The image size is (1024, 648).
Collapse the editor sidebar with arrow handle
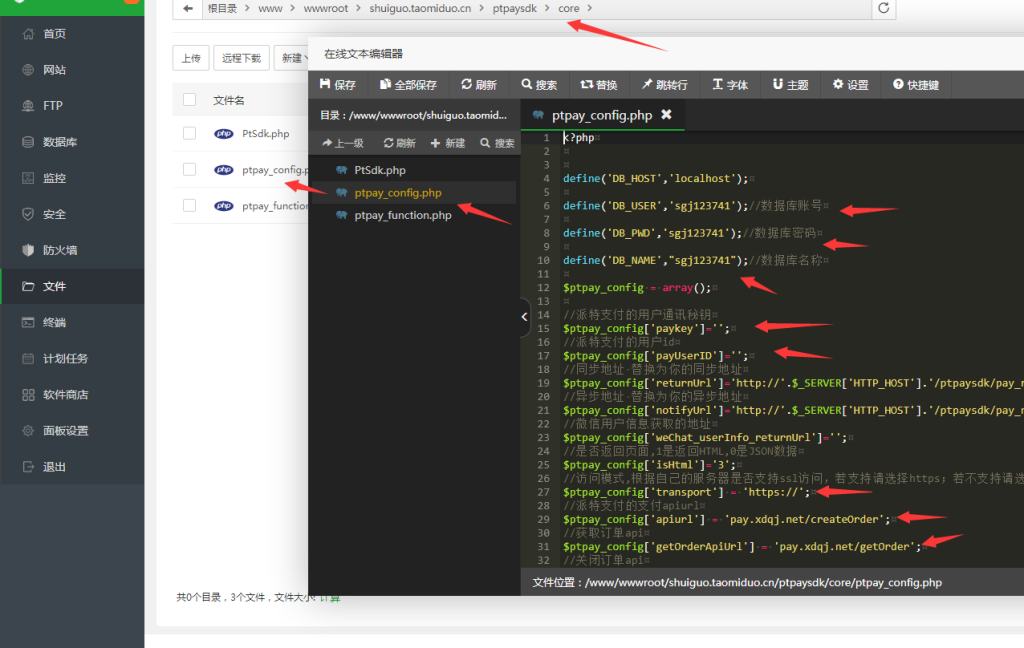tap(525, 317)
